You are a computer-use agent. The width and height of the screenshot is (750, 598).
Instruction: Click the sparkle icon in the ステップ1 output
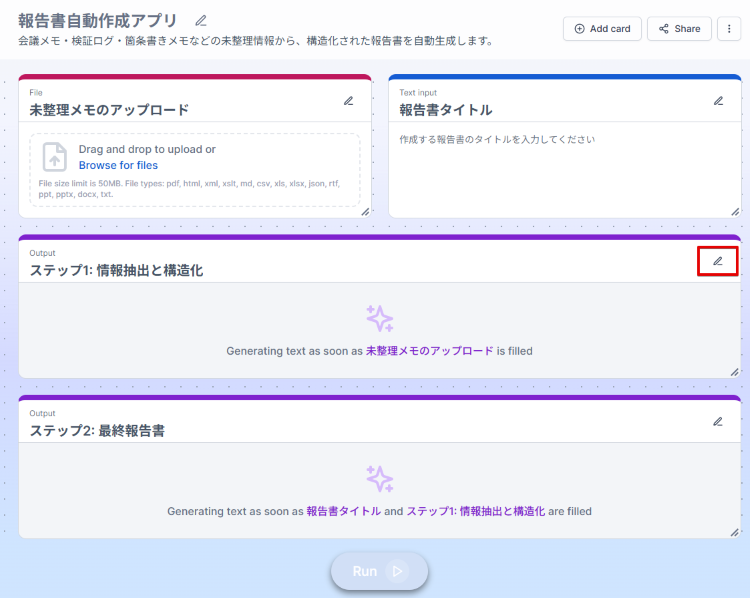point(380,318)
